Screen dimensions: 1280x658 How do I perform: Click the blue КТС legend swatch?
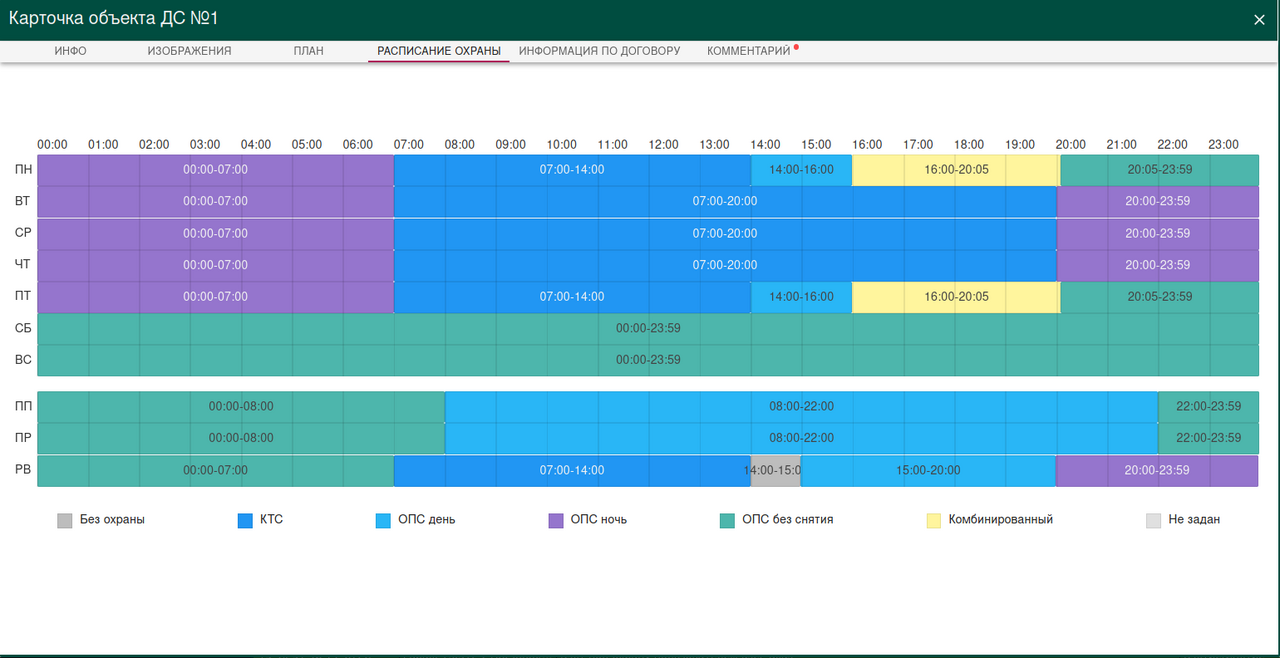click(x=245, y=520)
